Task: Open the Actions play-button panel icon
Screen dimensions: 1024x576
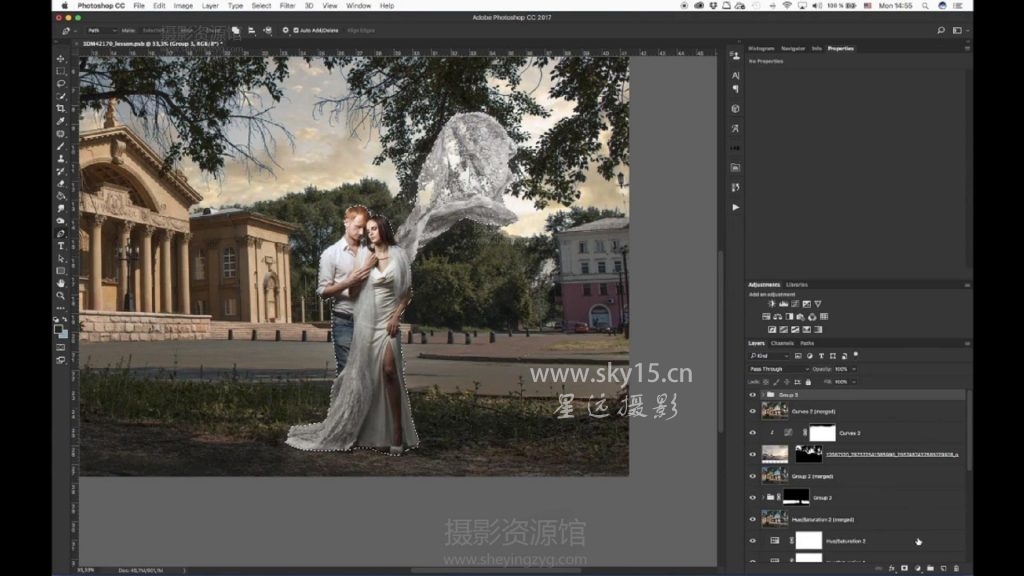Action: point(735,207)
